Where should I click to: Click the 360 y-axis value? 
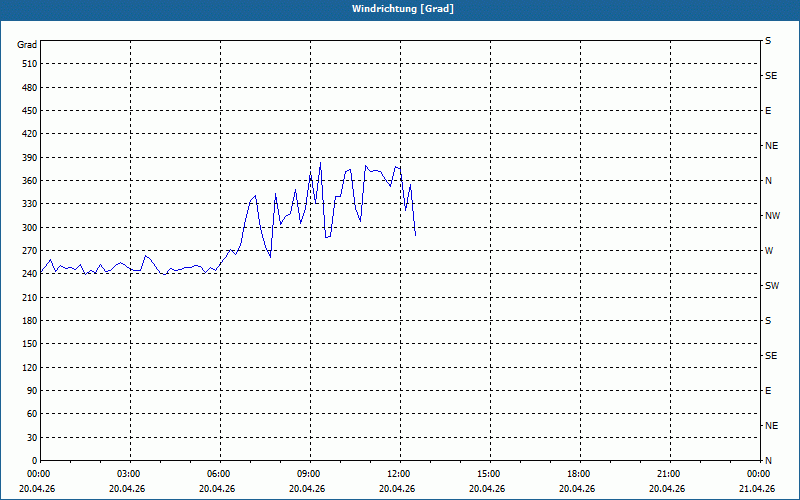pyautogui.click(x=30, y=181)
